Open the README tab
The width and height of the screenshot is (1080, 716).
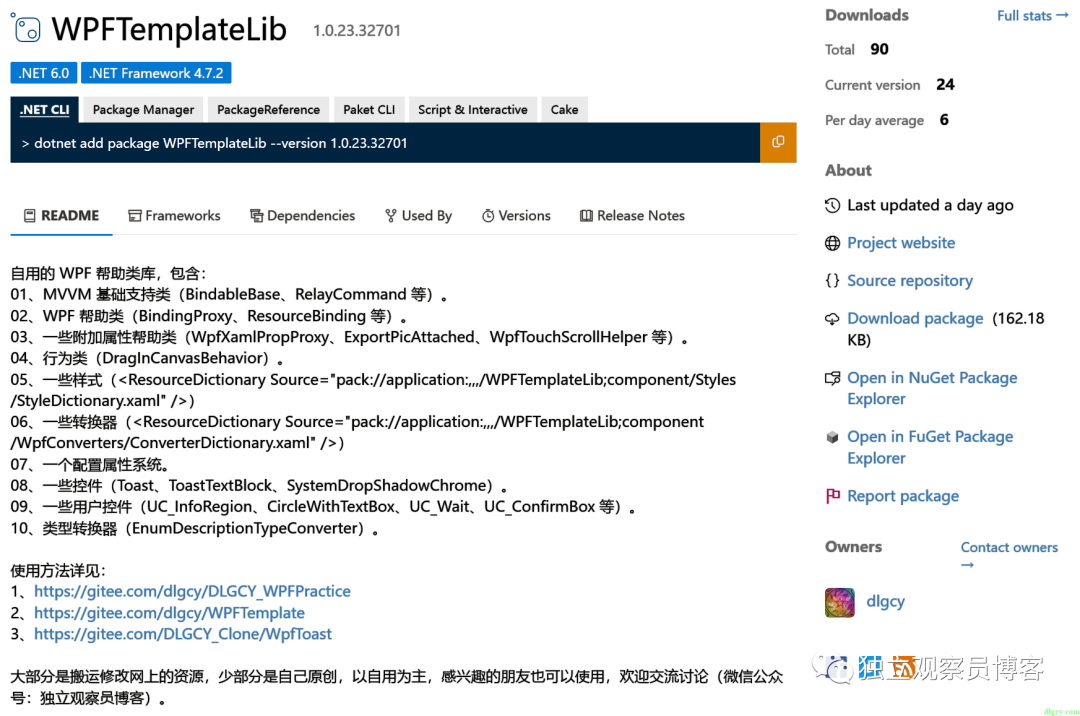point(61,215)
